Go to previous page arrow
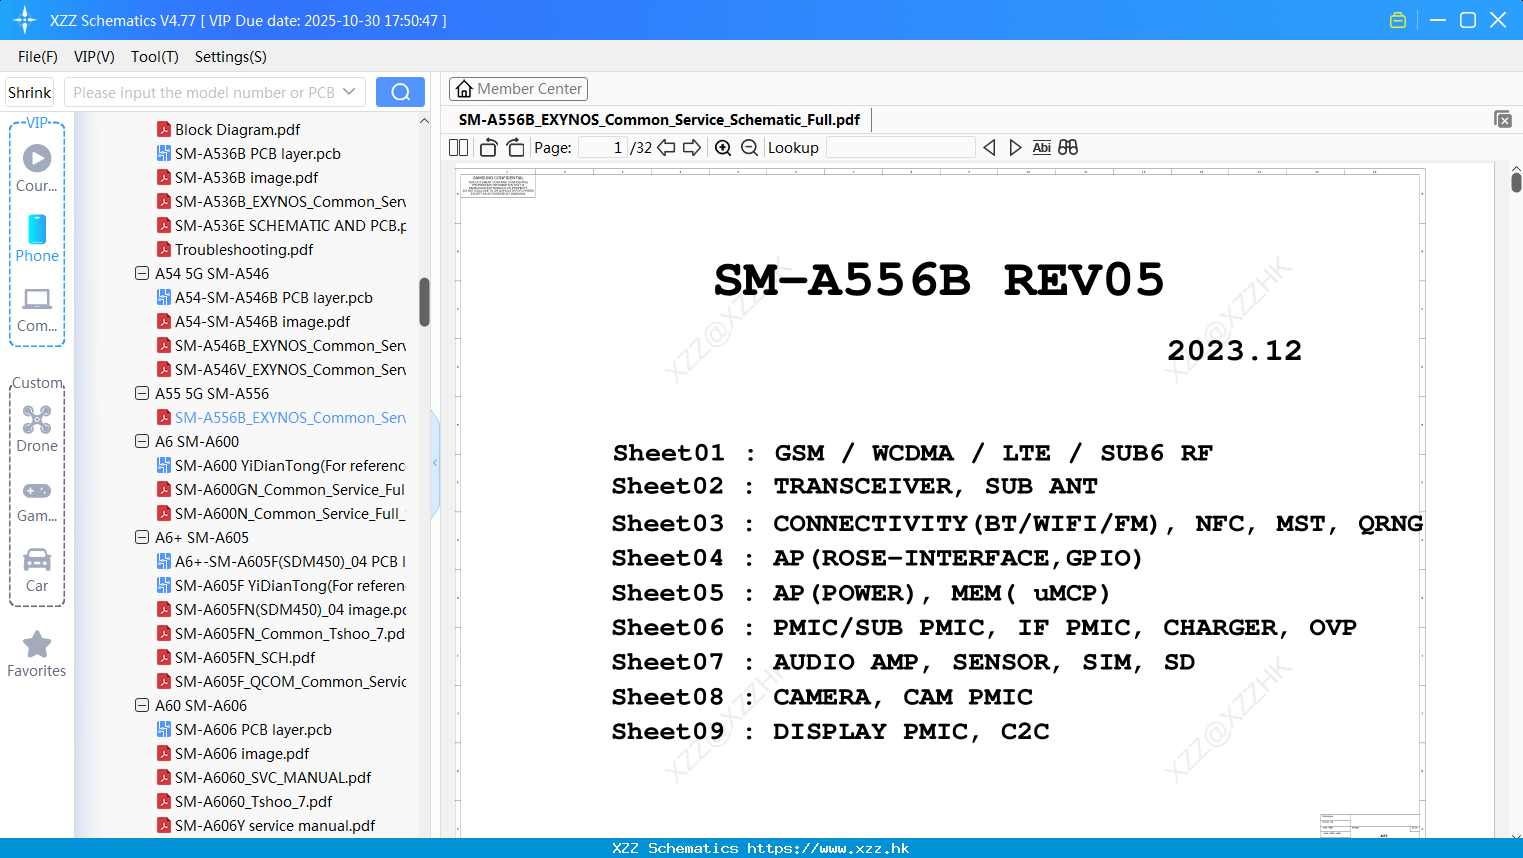 click(666, 148)
